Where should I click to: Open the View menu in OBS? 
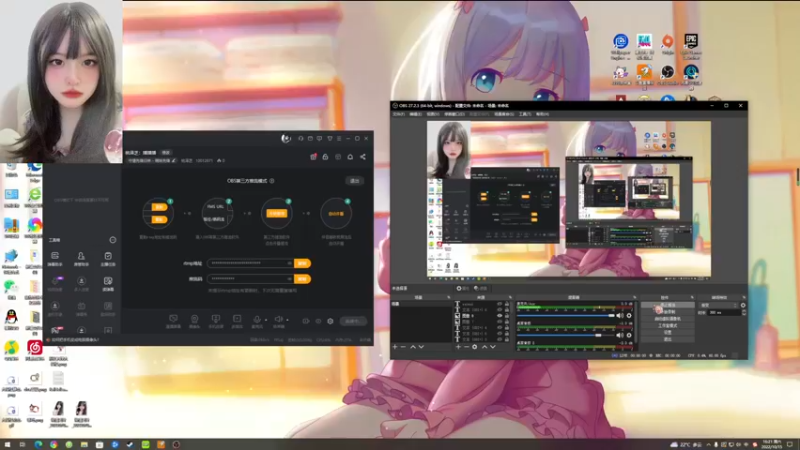[x=433, y=114]
